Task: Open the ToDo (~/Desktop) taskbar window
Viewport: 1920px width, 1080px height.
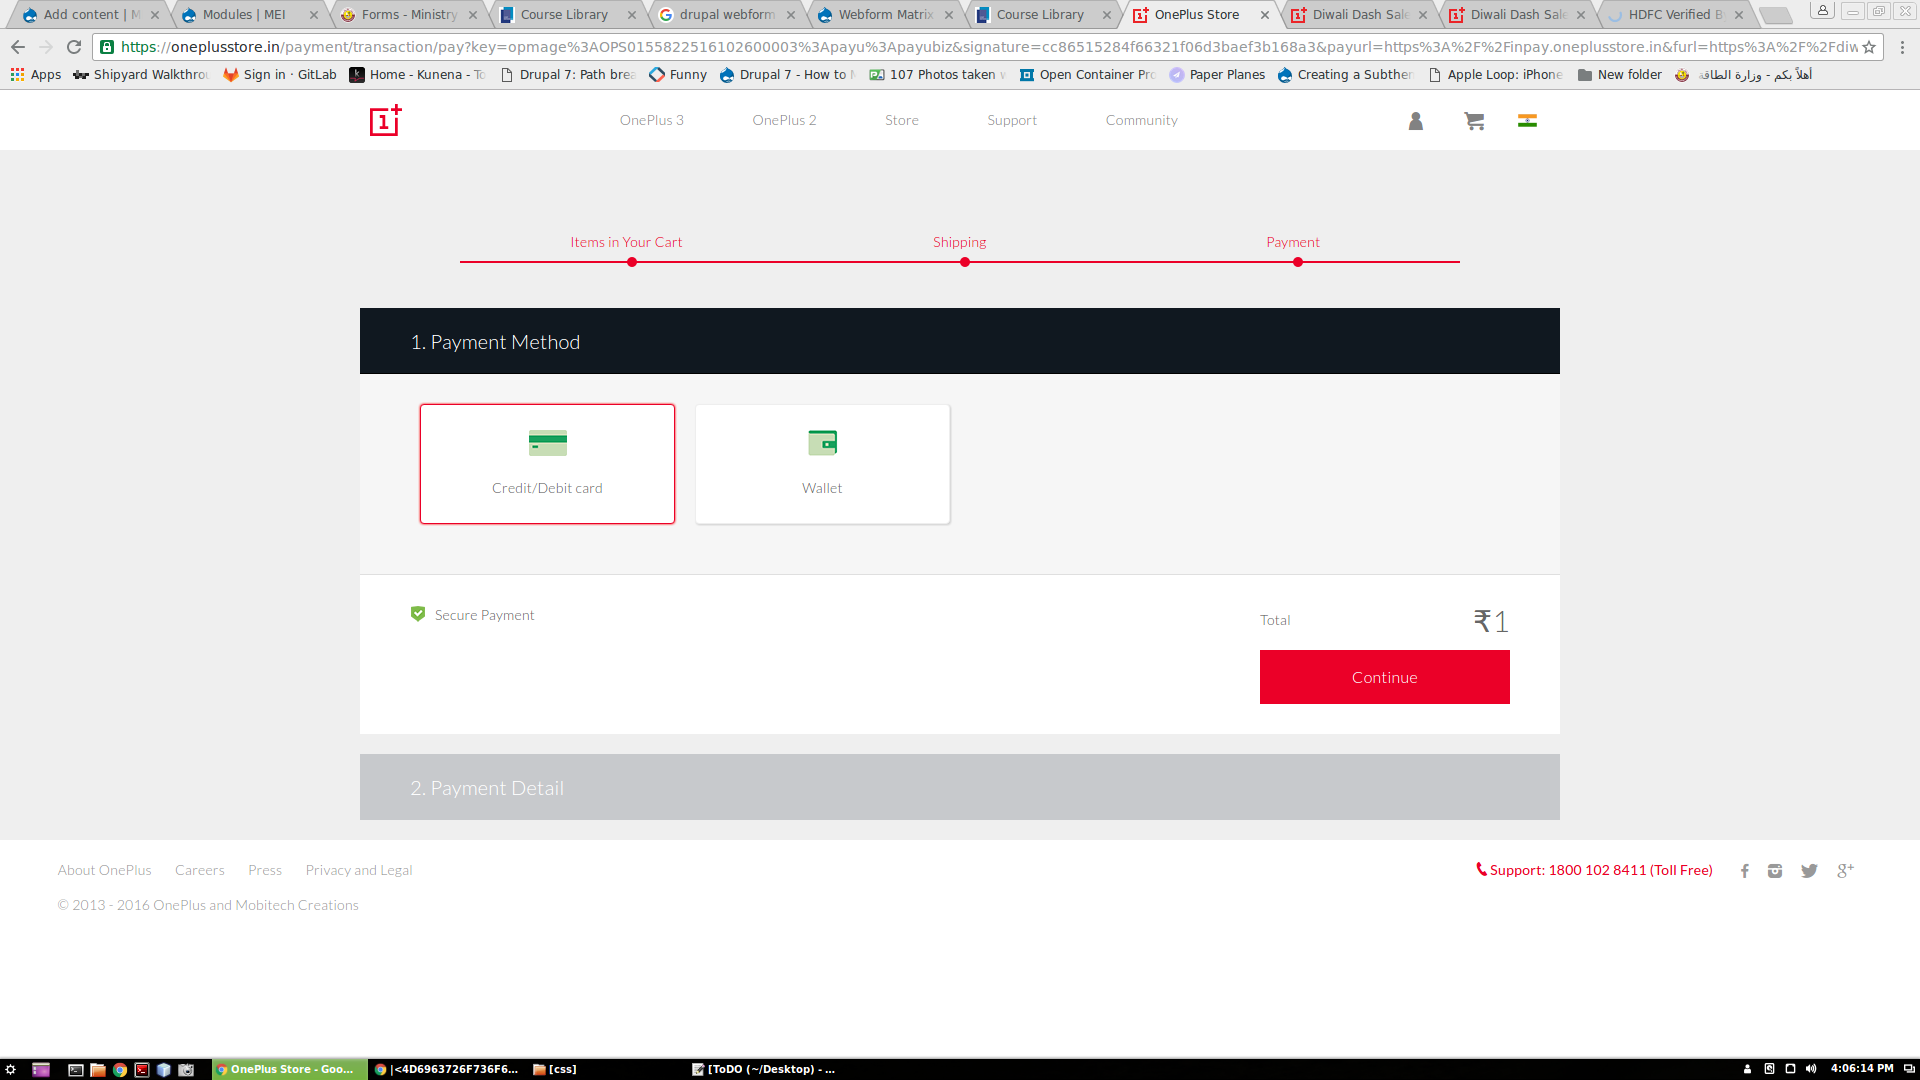Action: [764, 1069]
